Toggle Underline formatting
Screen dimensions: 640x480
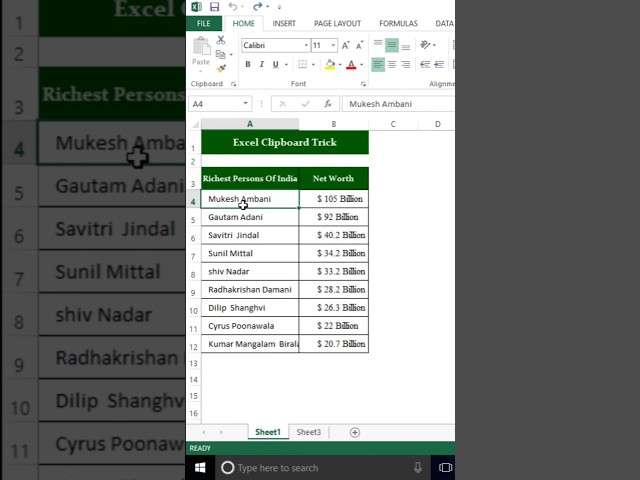coord(276,64)
